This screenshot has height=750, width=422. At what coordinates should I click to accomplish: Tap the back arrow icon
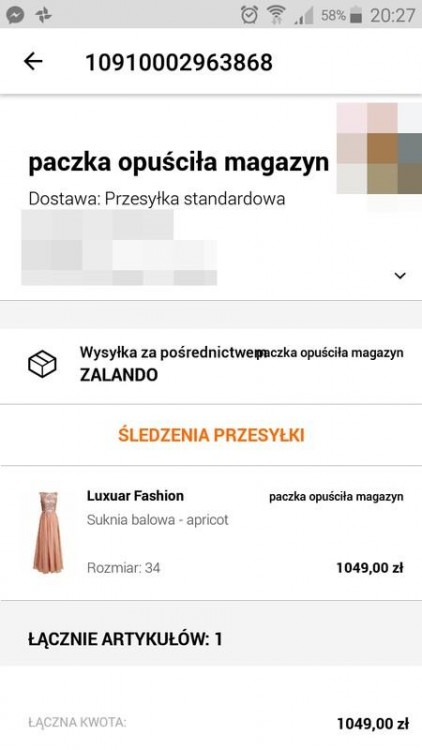(33, 61)
